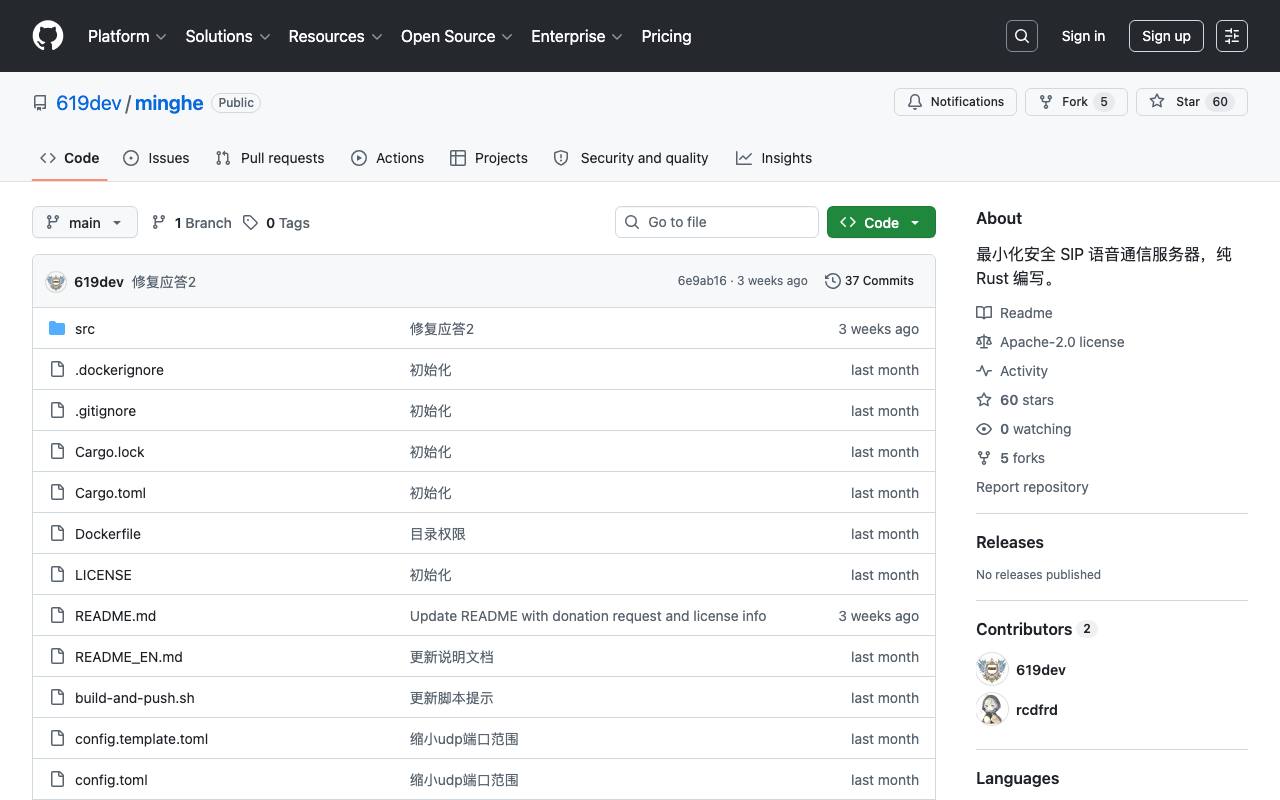
Task: Open rcdfrd contributor avatar
Action: [992, 710]
